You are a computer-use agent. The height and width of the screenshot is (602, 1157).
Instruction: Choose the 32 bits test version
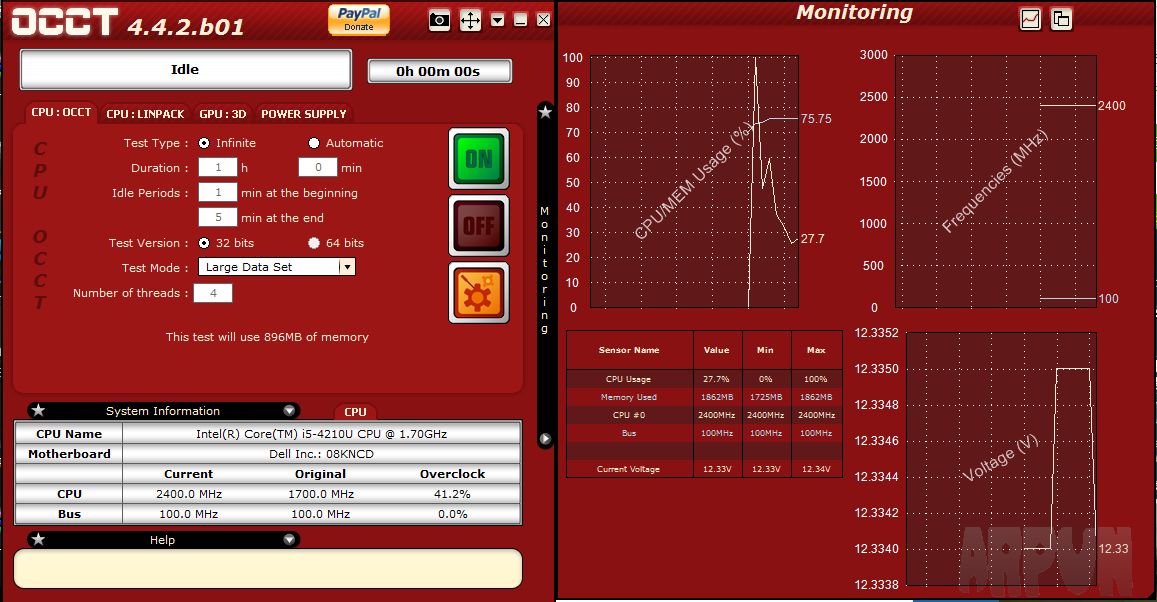[x=204, y=243]
